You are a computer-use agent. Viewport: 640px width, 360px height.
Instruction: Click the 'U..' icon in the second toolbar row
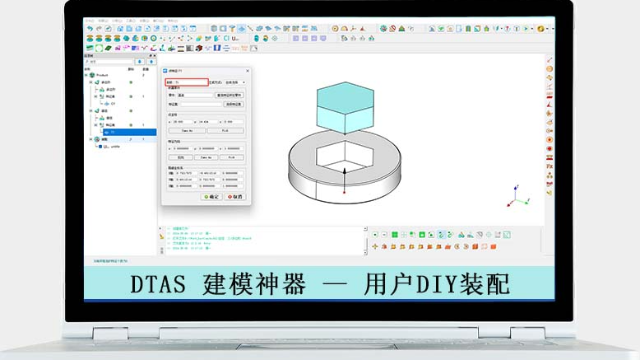pyautogui.click(x=236, y=38)
